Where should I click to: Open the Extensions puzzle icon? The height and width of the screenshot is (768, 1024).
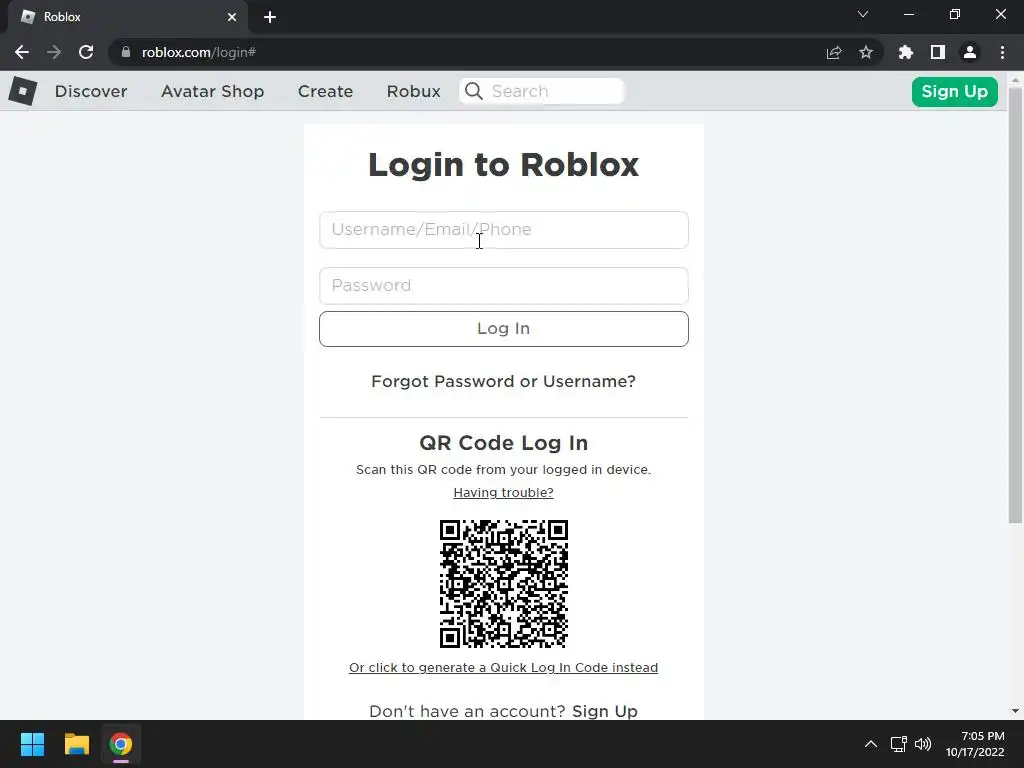click(x=906, y=52)
